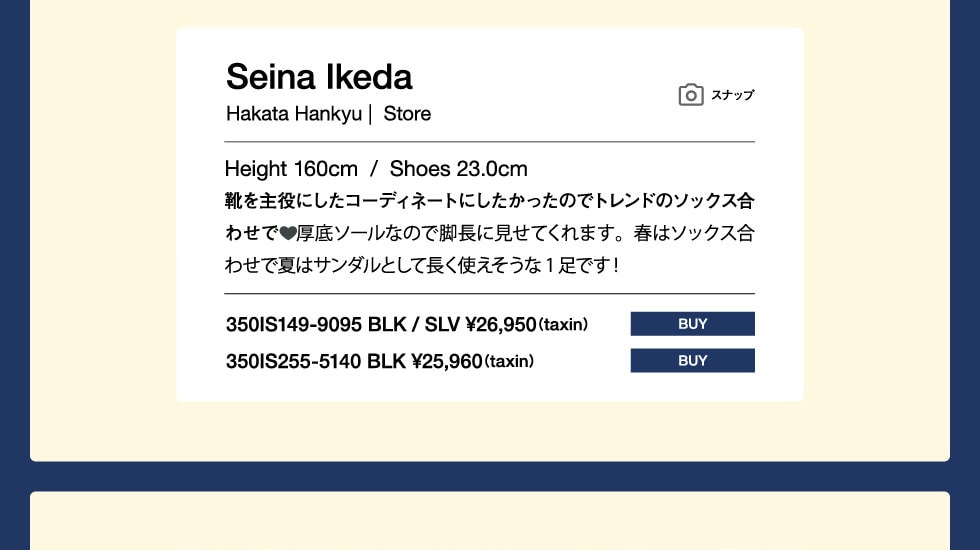Click the Seina Ikeda name heading
This screenshot has height=550, width=980.
click(x=319, y=77)
